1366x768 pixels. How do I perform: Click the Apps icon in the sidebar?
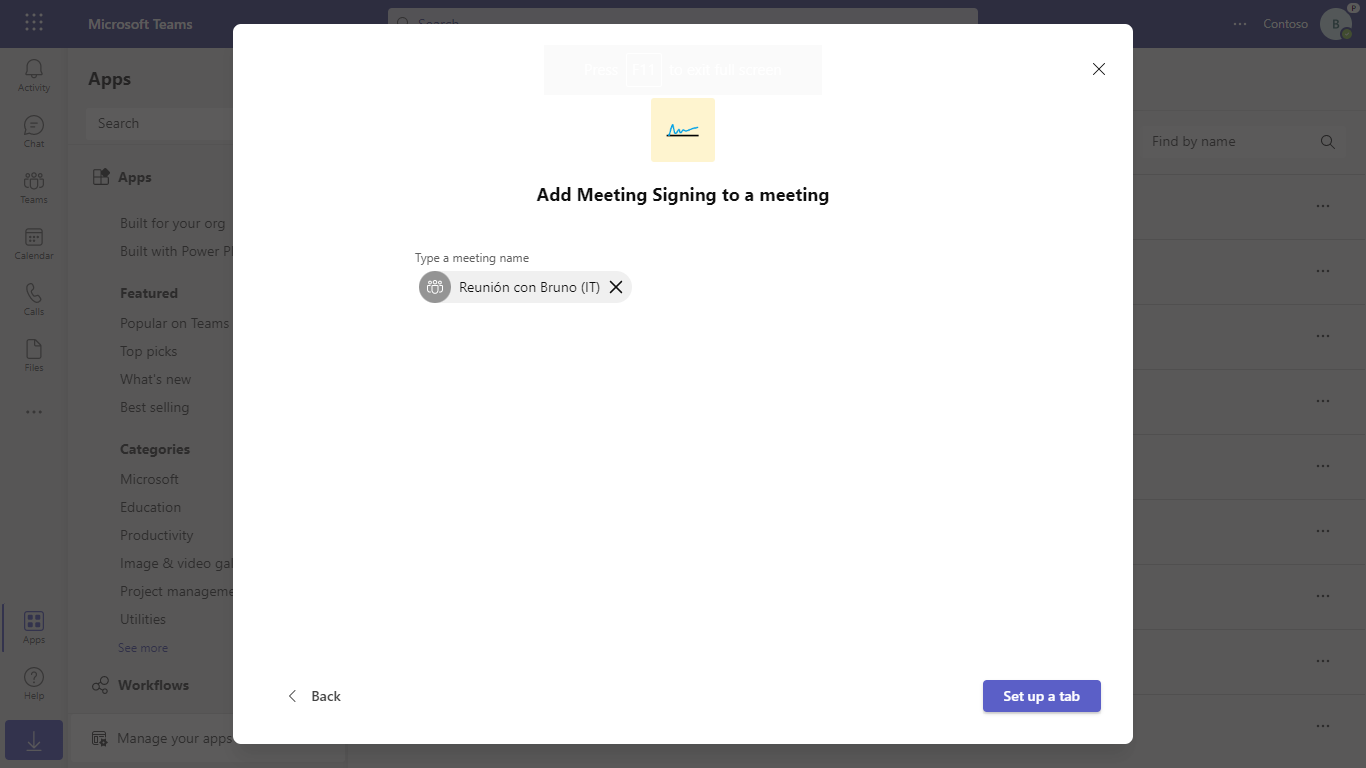(33, 627)
